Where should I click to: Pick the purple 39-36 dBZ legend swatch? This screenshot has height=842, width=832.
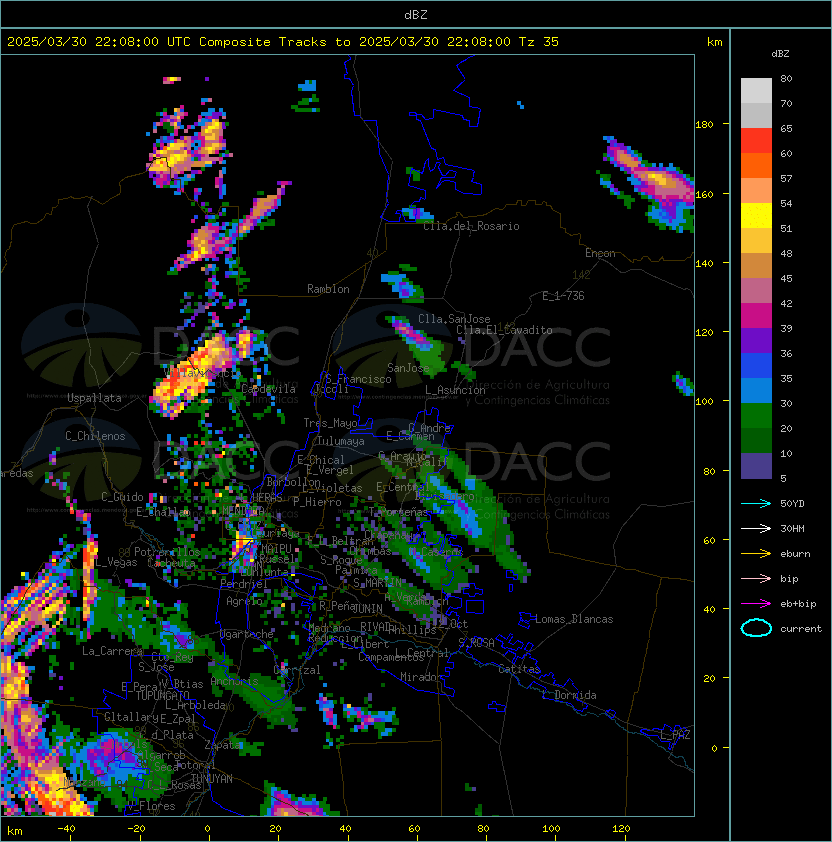point(756,341)
